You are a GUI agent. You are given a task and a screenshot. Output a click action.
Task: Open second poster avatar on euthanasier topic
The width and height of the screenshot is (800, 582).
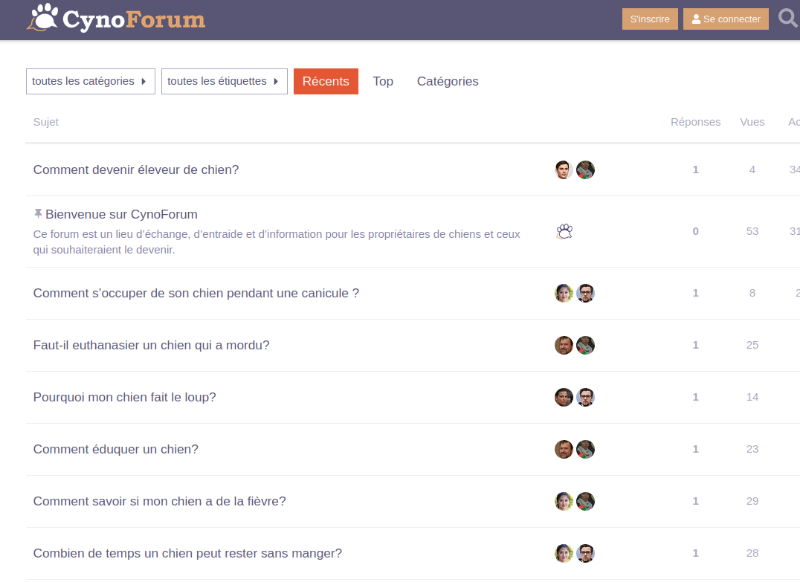click(x=585, y=345)
